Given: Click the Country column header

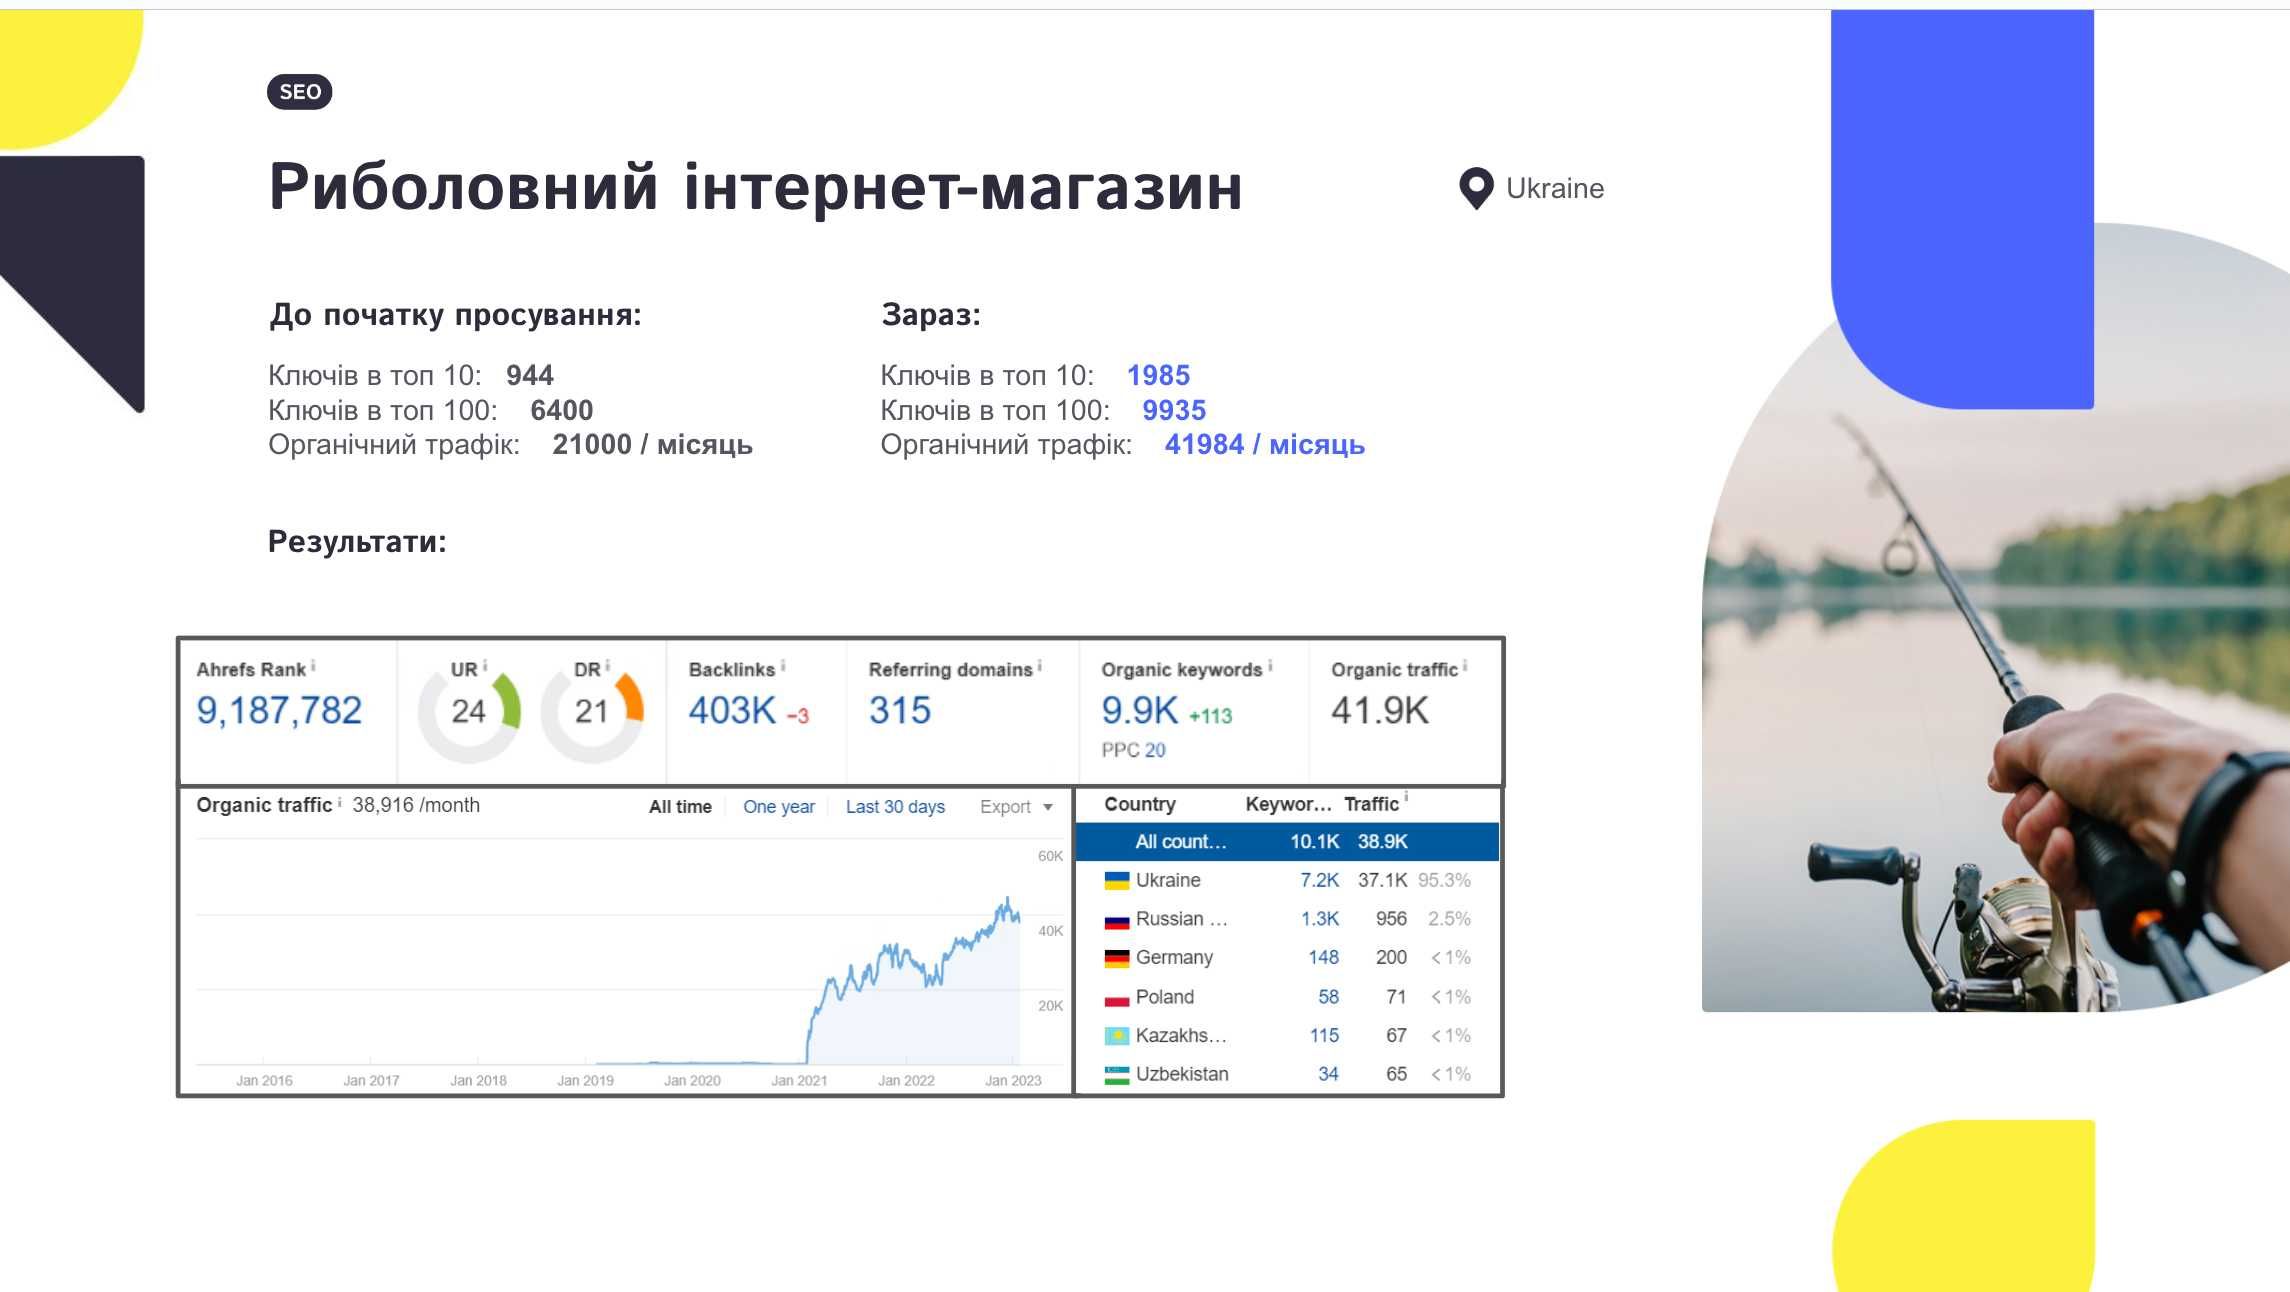Looking at the screenshot, I should (1140, 804).
